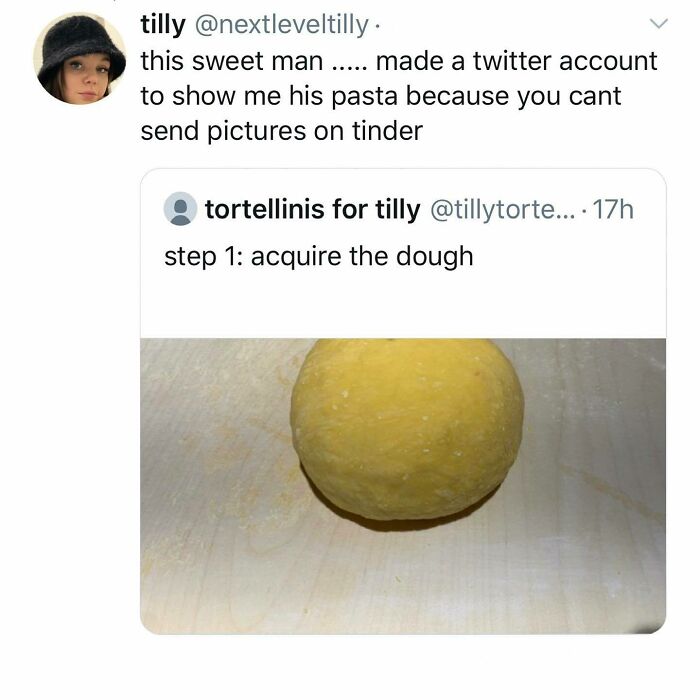Click the this sweet man text
Image resolution: width=700 pixels, height=700 pixels.
[231, 61]
